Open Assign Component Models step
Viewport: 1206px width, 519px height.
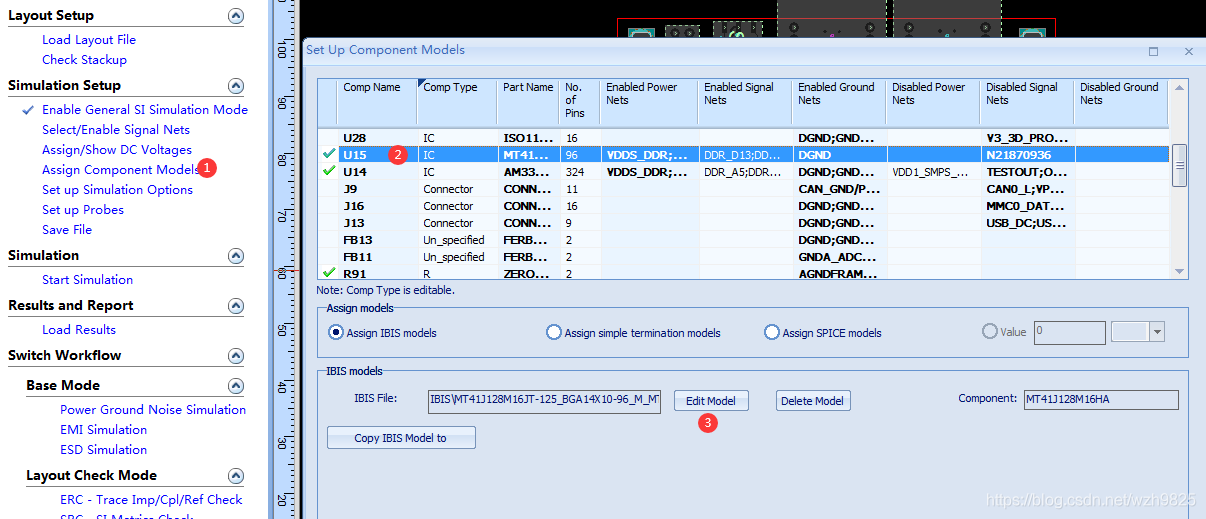point(120,170)
